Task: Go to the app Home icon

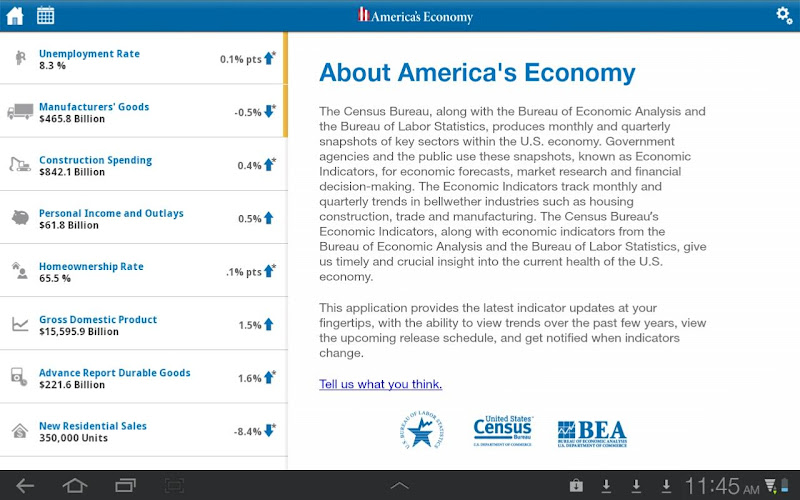Action: [x=15, y=16]
